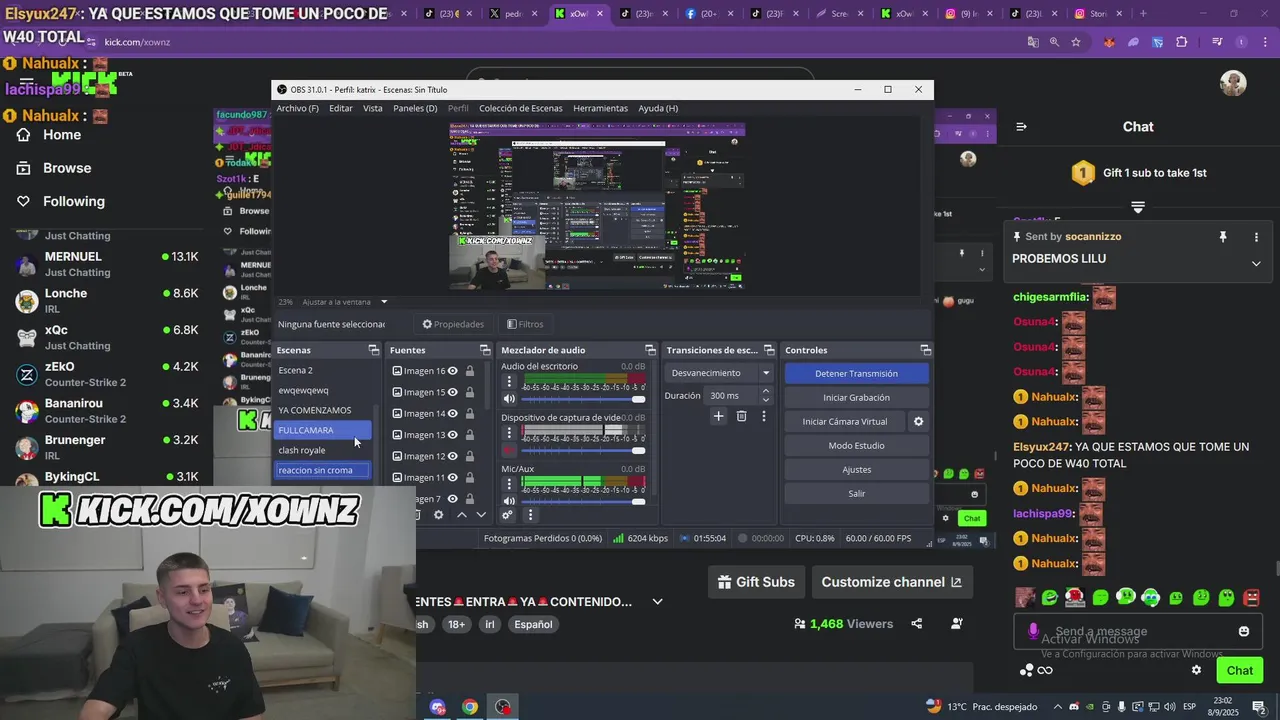1280x720 pixels.
Task: Move selected source down
Action: (x=481, y=515)
